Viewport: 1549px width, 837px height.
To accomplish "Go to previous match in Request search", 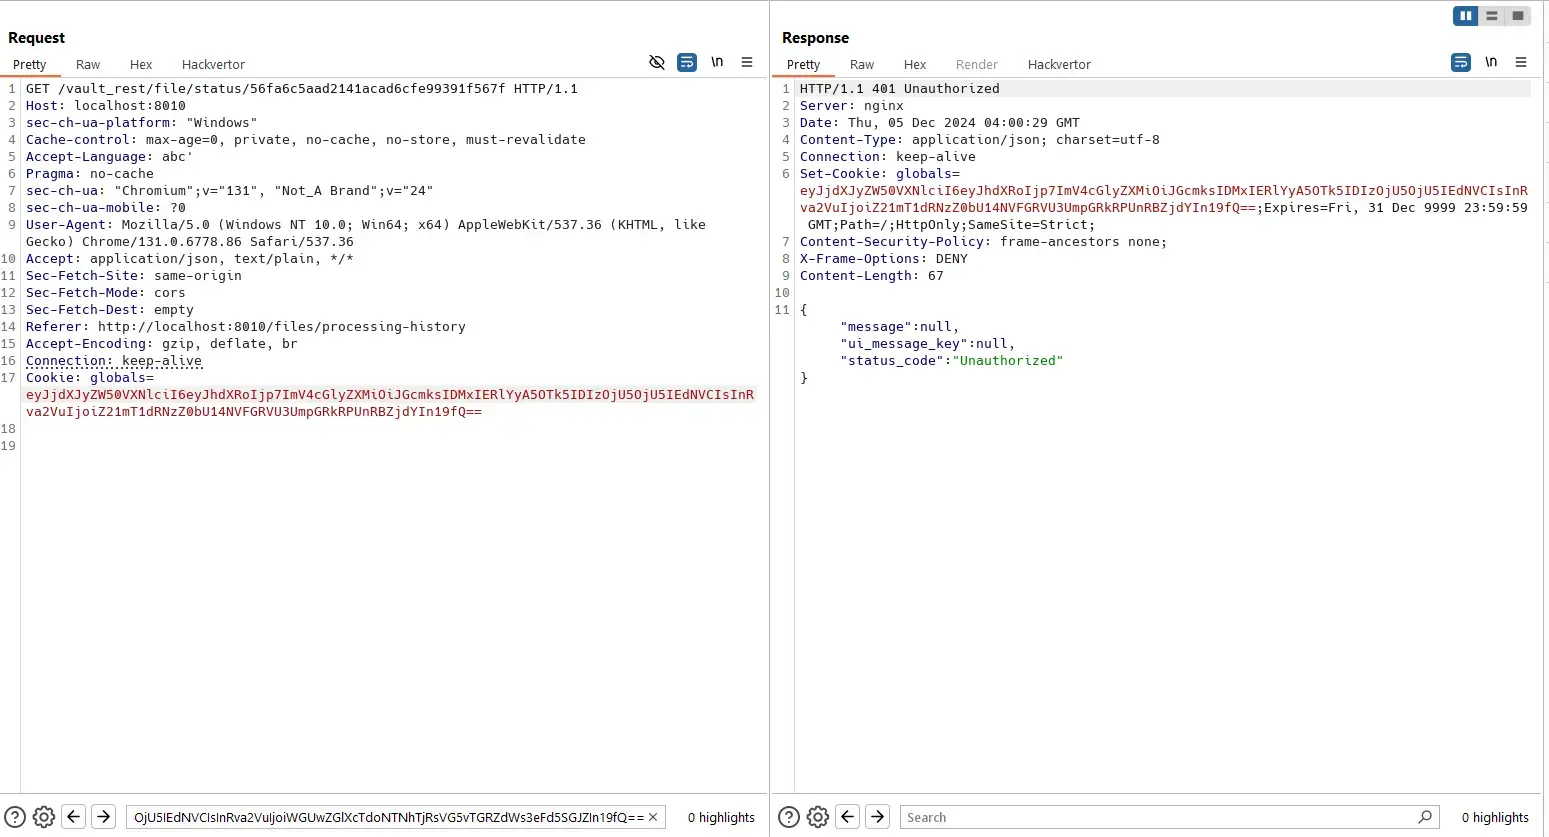I will coord(74,817).
